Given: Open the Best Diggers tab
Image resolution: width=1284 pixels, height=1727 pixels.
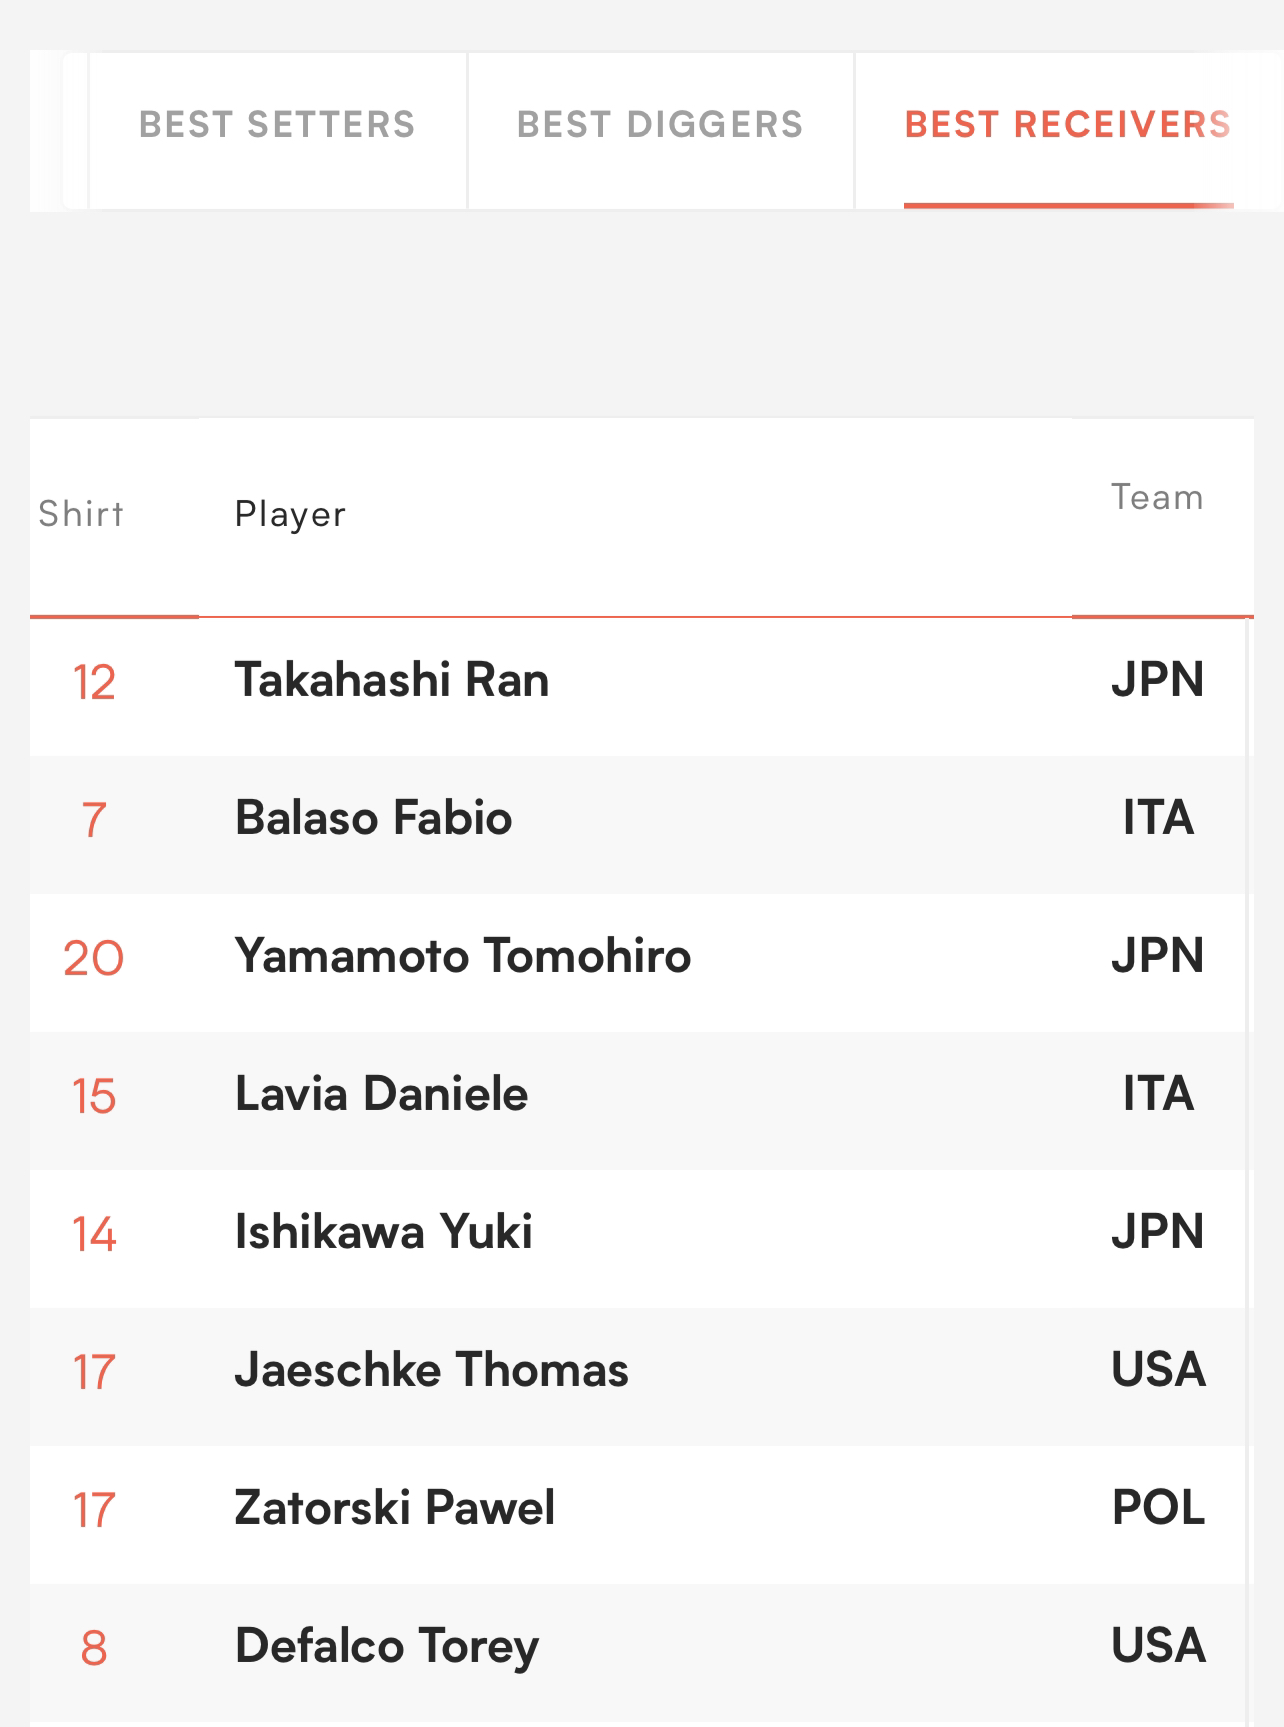Looking at the screenshot, I should 660,125.
